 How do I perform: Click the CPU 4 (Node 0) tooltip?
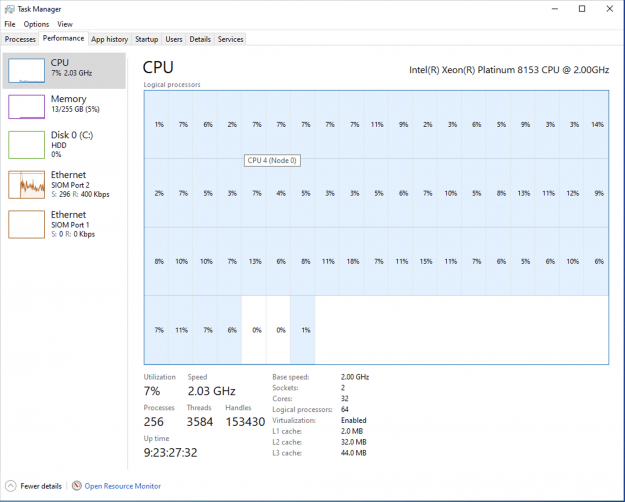pos(272,161)
